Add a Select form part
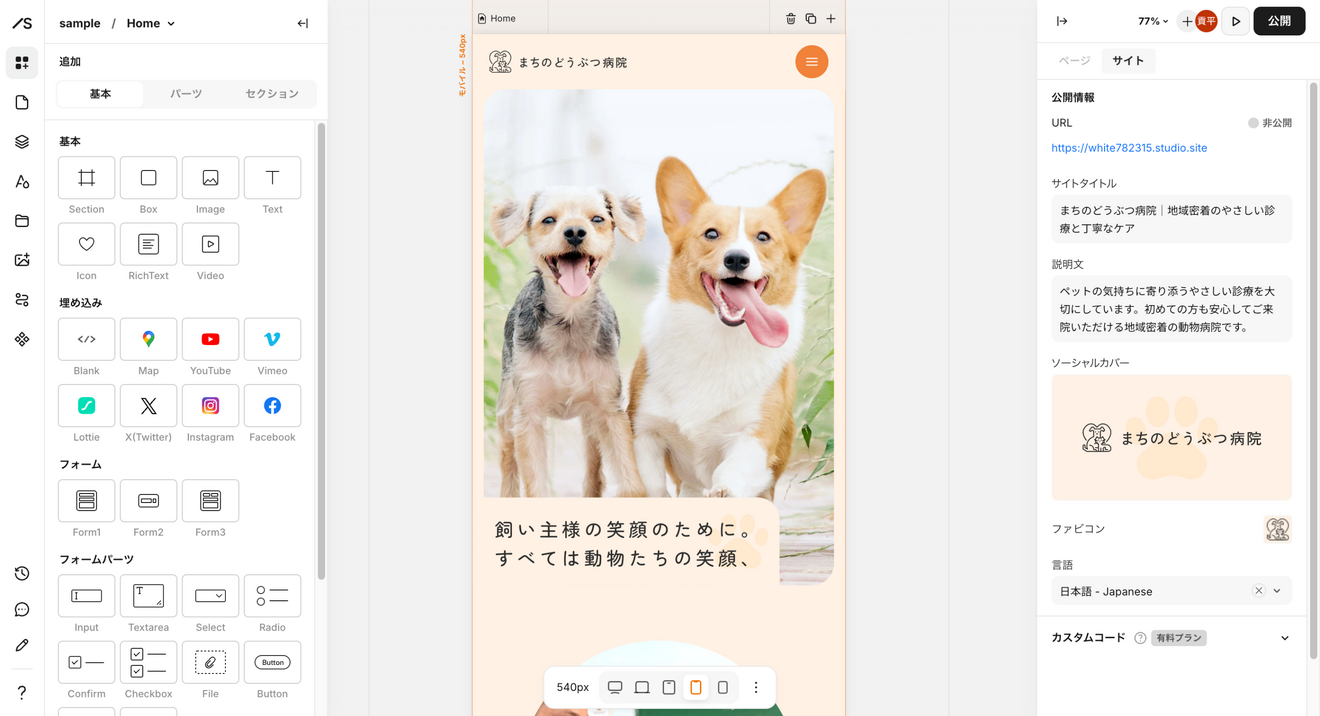The width and height of the screenshot is (1320, 716). 210,596
